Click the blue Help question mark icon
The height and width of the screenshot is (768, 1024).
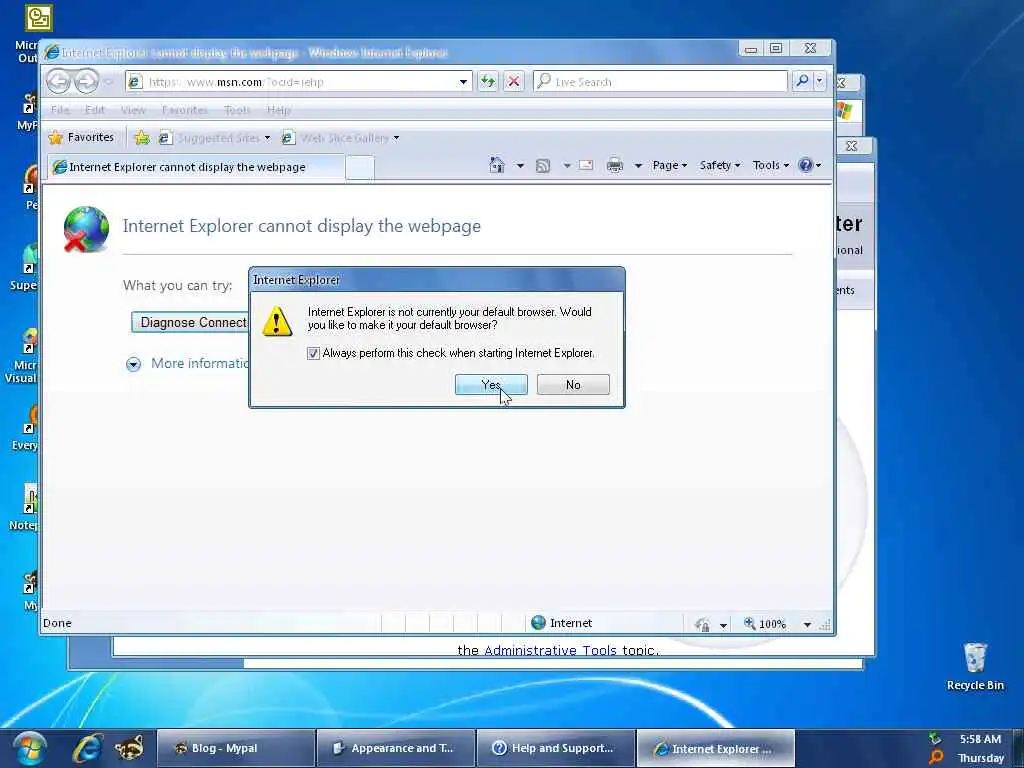pos(806,165)
